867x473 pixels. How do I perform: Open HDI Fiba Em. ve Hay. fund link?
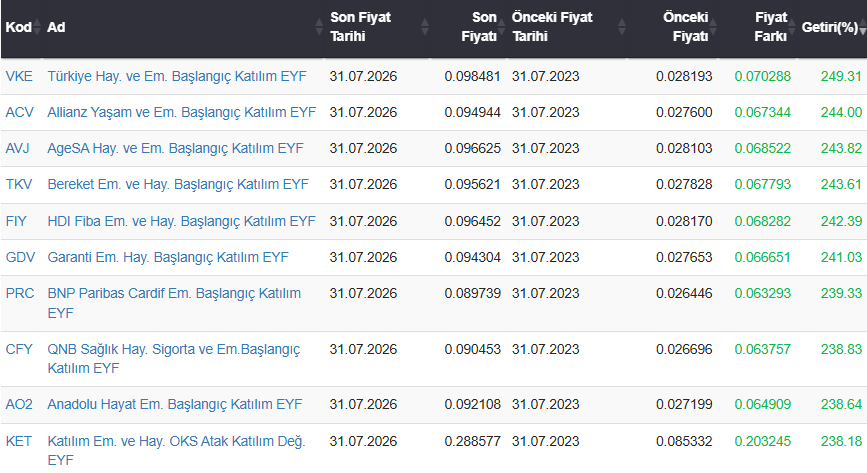click(181, 221)
